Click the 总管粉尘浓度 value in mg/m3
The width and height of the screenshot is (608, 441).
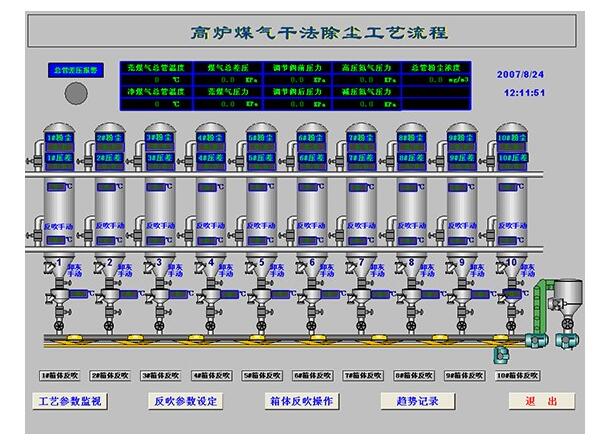click(x=436, y=80)
